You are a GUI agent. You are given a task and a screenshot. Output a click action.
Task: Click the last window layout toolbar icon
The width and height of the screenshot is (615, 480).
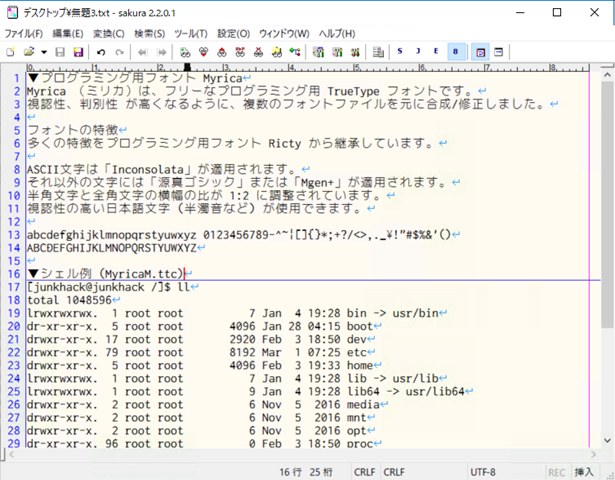499,52
